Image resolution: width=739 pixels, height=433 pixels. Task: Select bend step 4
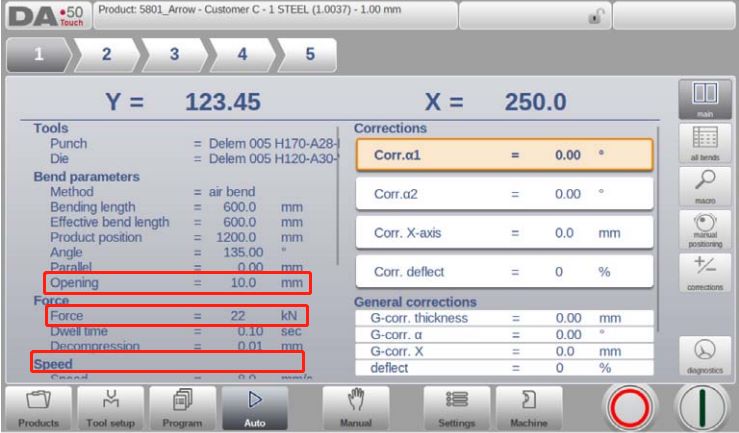tap(243, 55)
